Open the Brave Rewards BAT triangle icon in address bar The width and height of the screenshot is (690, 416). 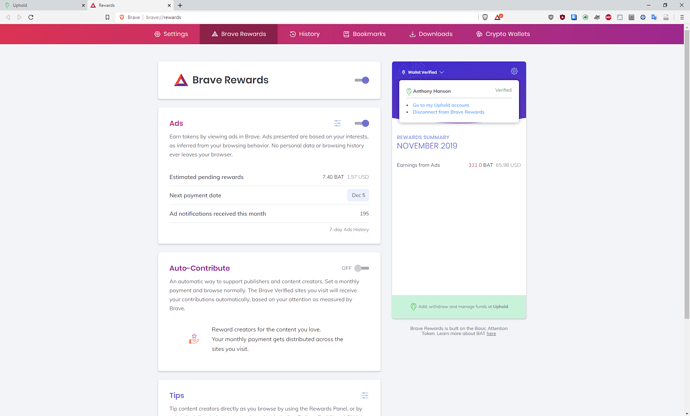498,17
